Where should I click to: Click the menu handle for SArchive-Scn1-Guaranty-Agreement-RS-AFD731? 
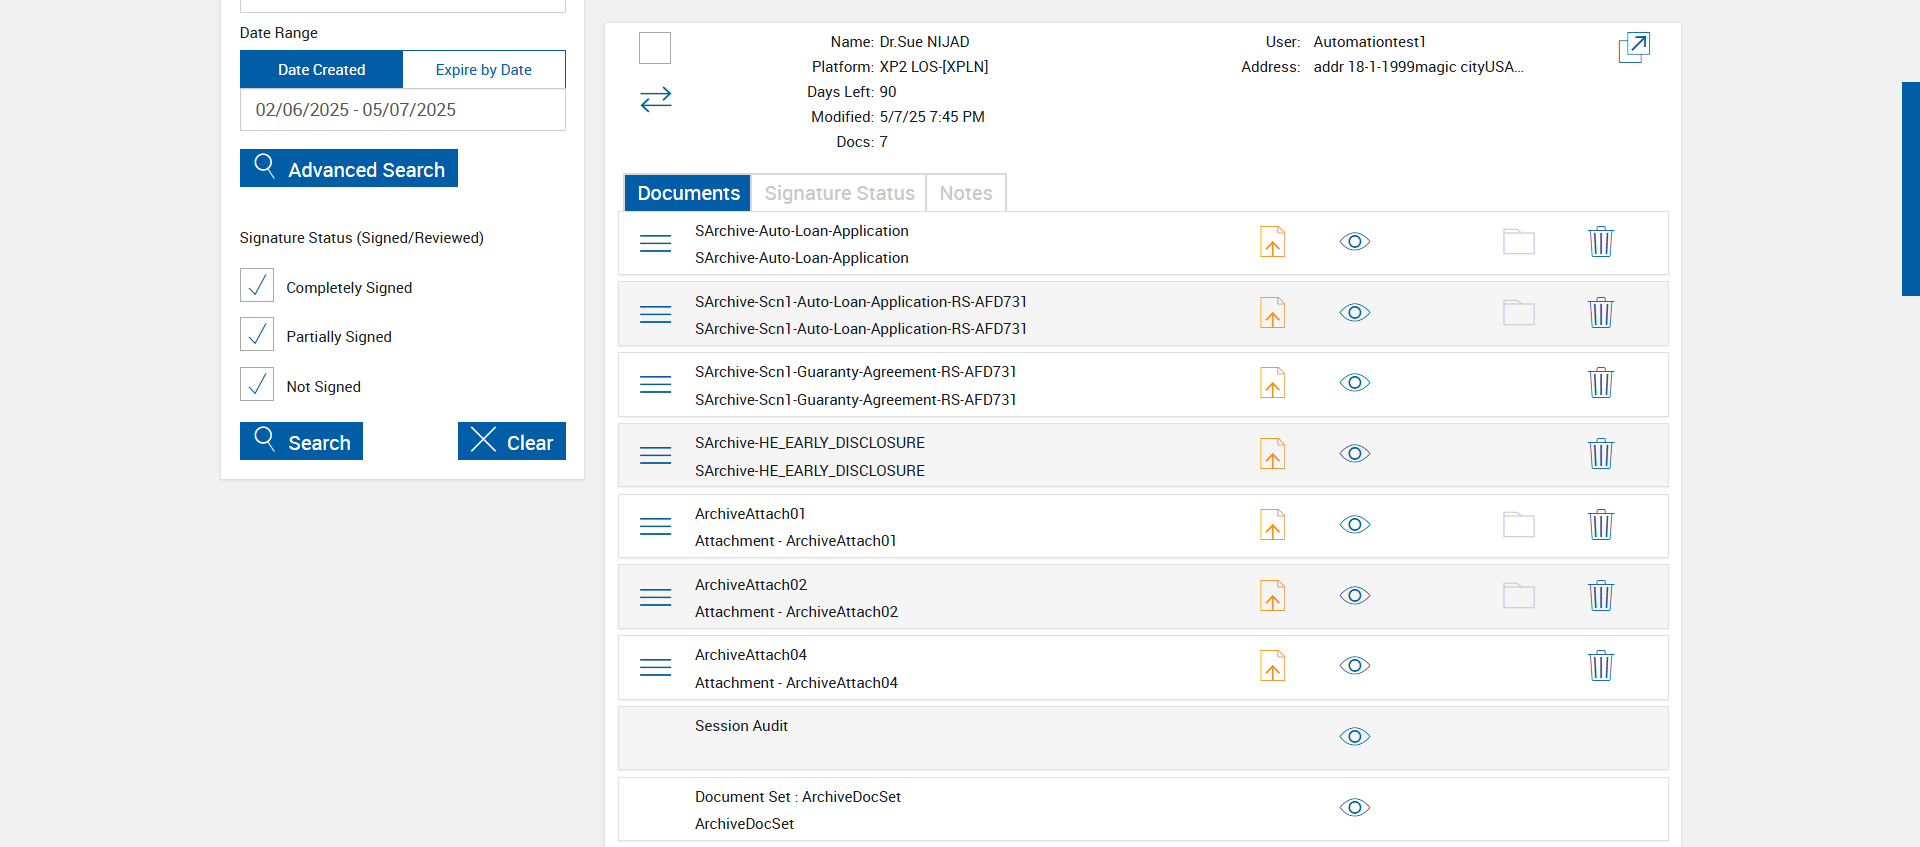655,384
